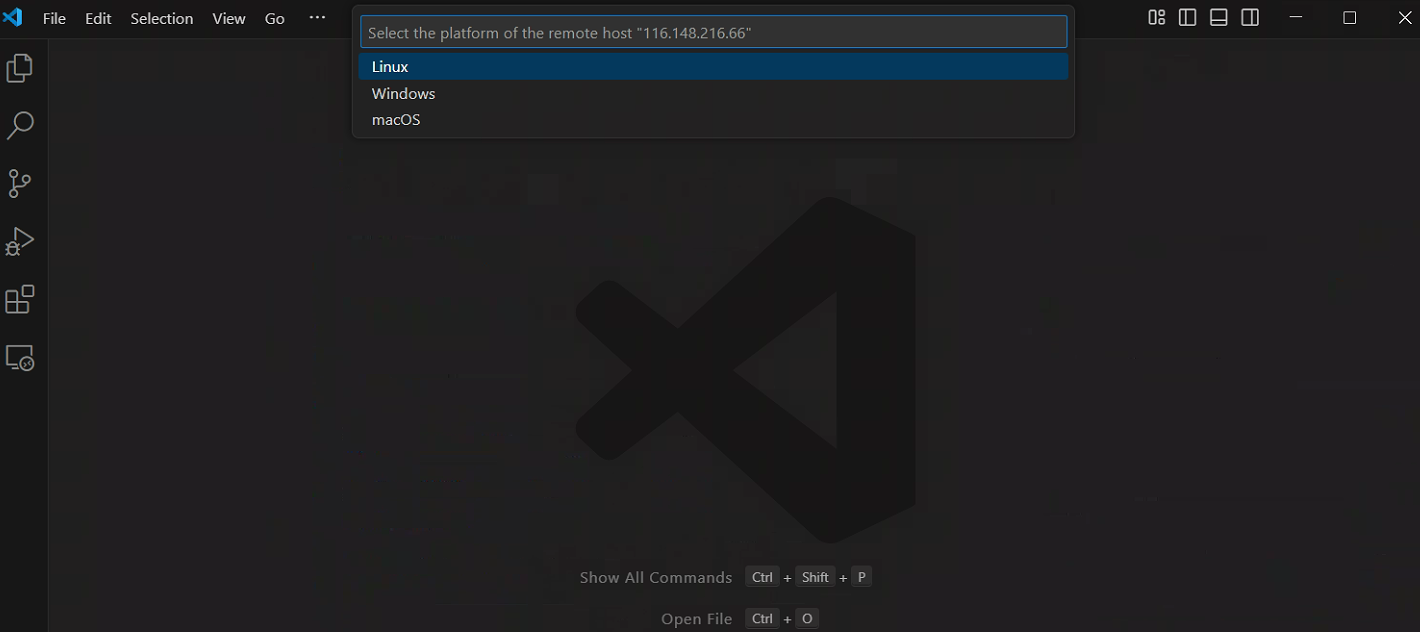Close the VS Code window
Image resolution: width=1420 pixels, height=632 pixels.
[x=1404, y=17]
